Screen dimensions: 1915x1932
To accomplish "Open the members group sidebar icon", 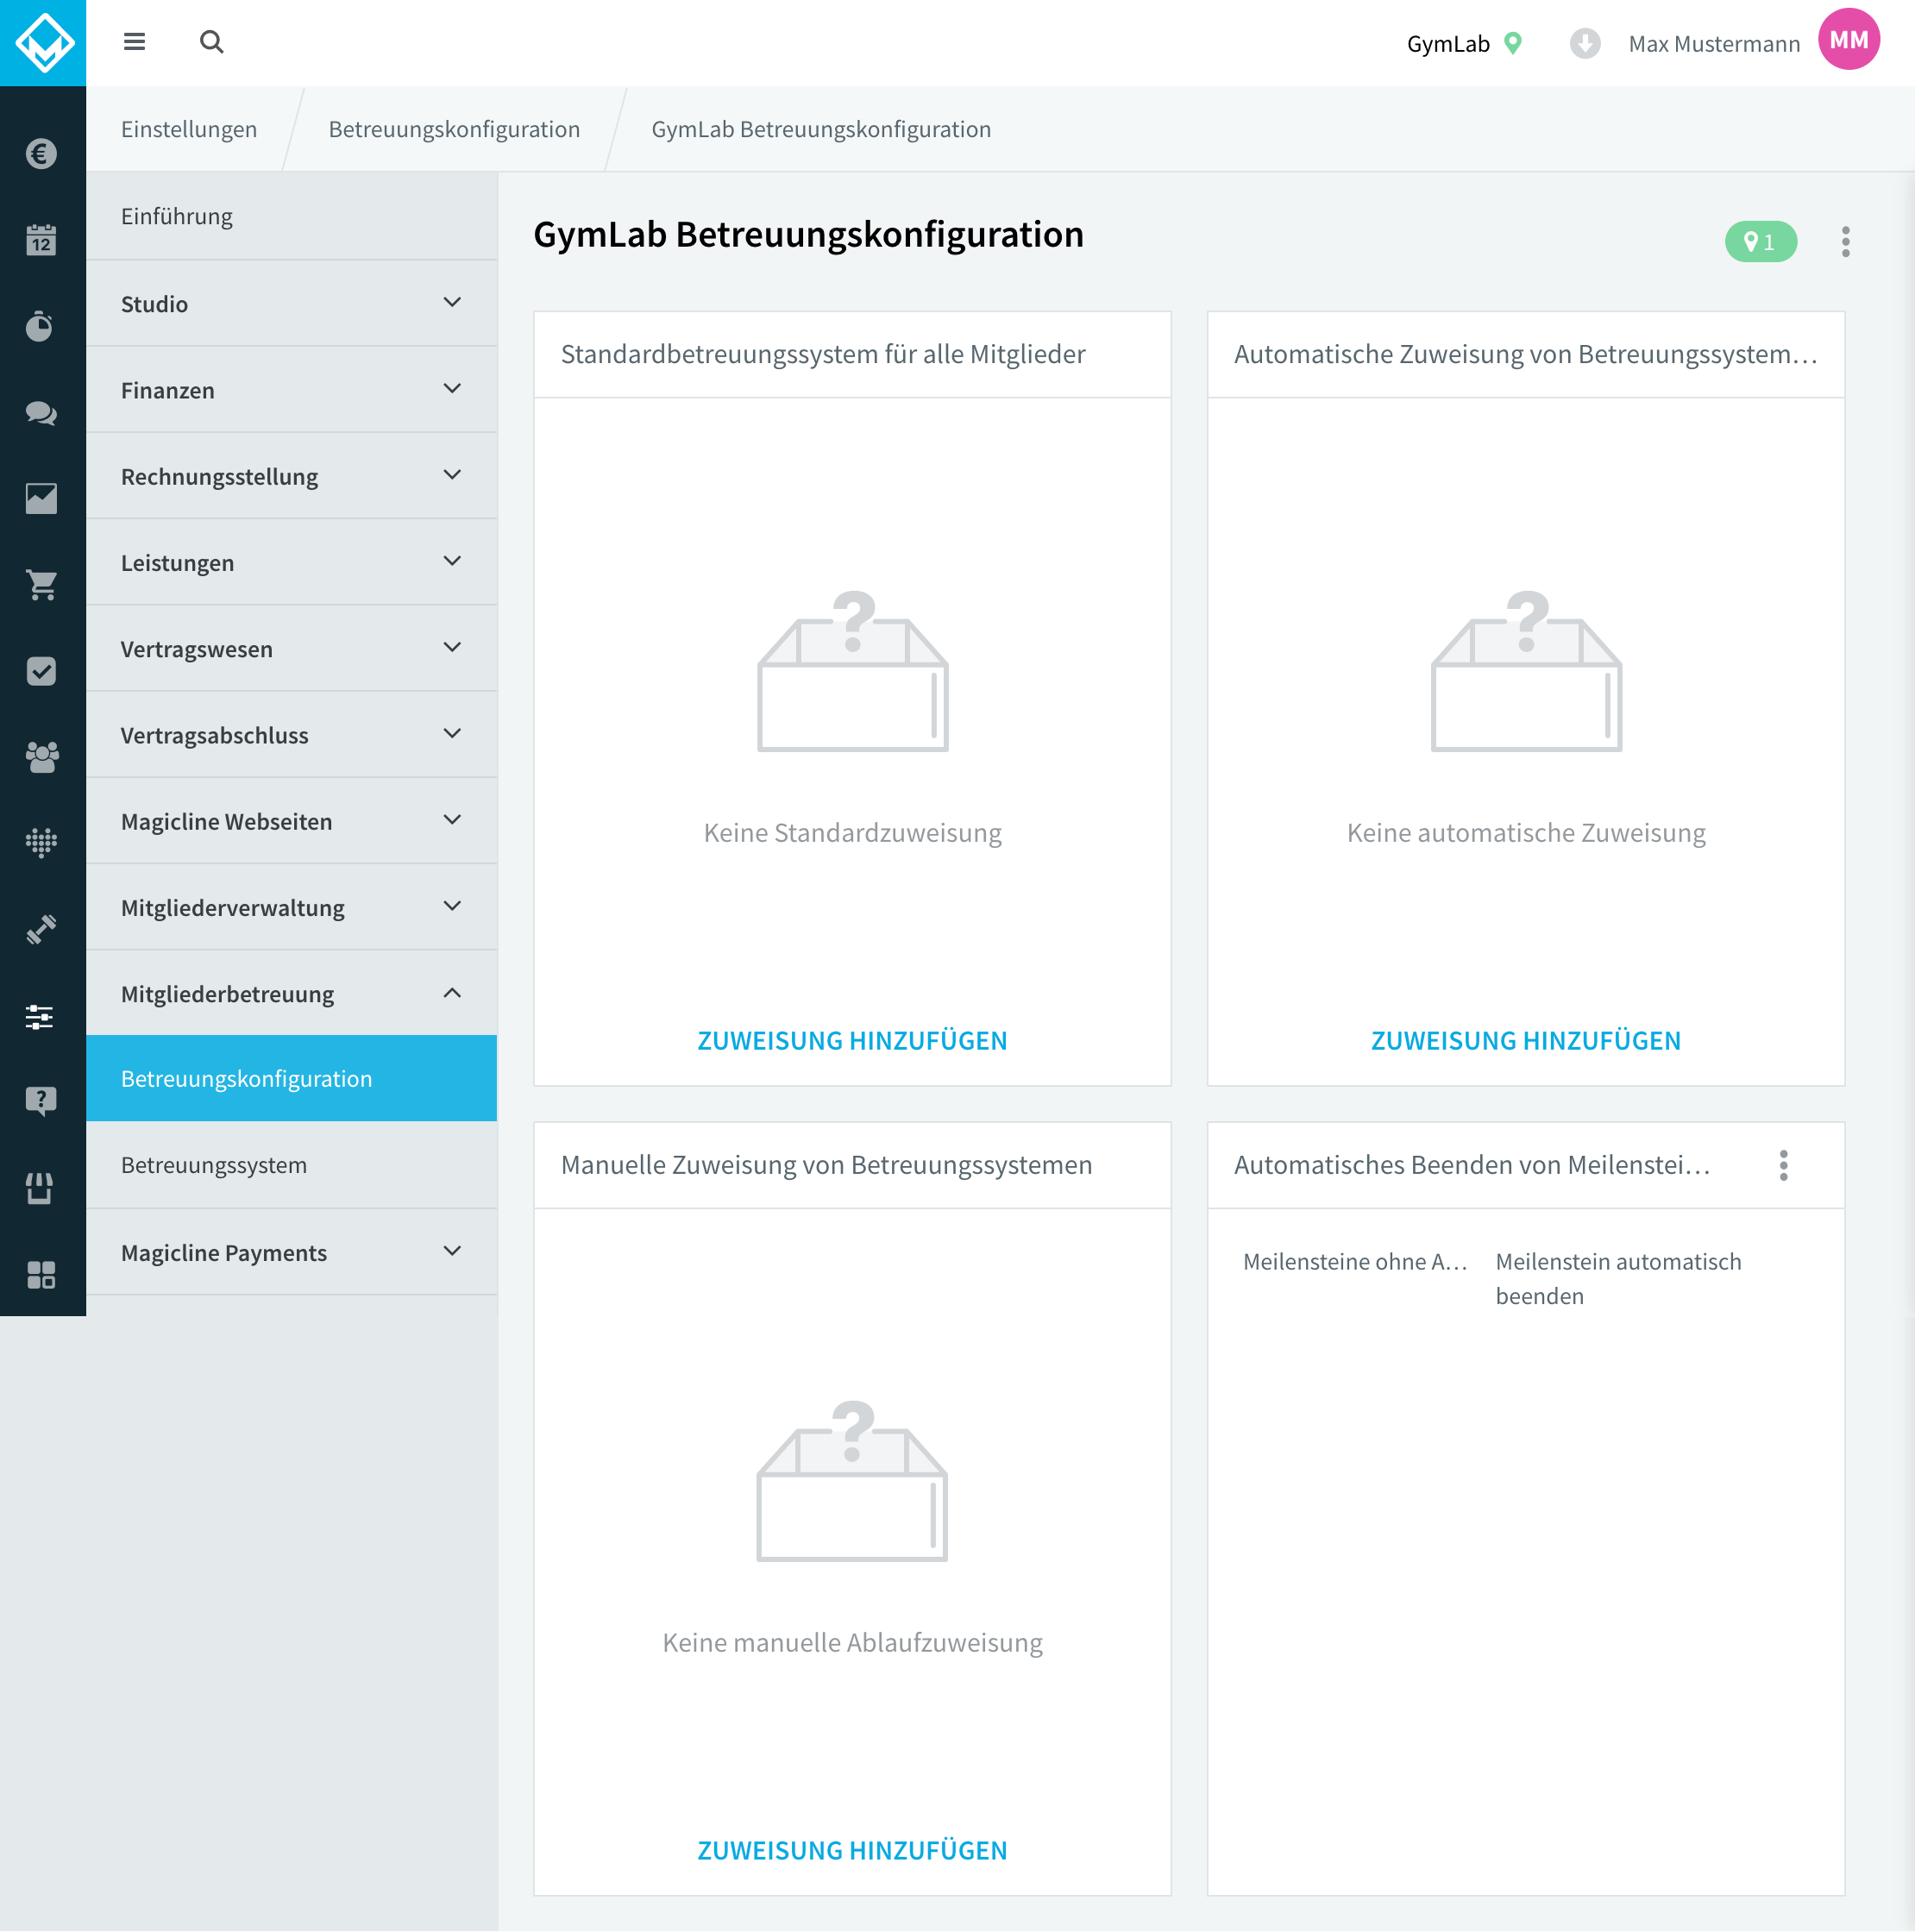I will click(41, 757).
